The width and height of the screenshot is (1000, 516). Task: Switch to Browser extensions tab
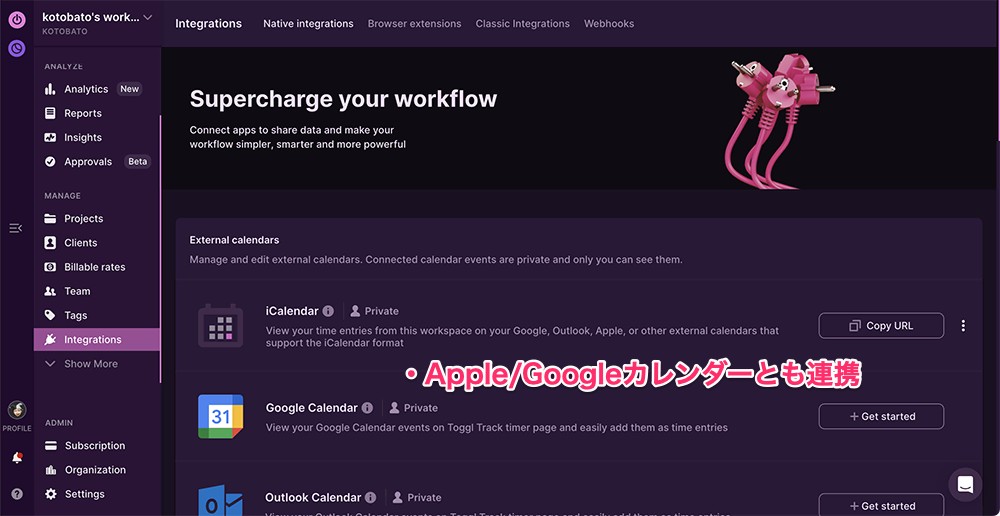(415, 24)
